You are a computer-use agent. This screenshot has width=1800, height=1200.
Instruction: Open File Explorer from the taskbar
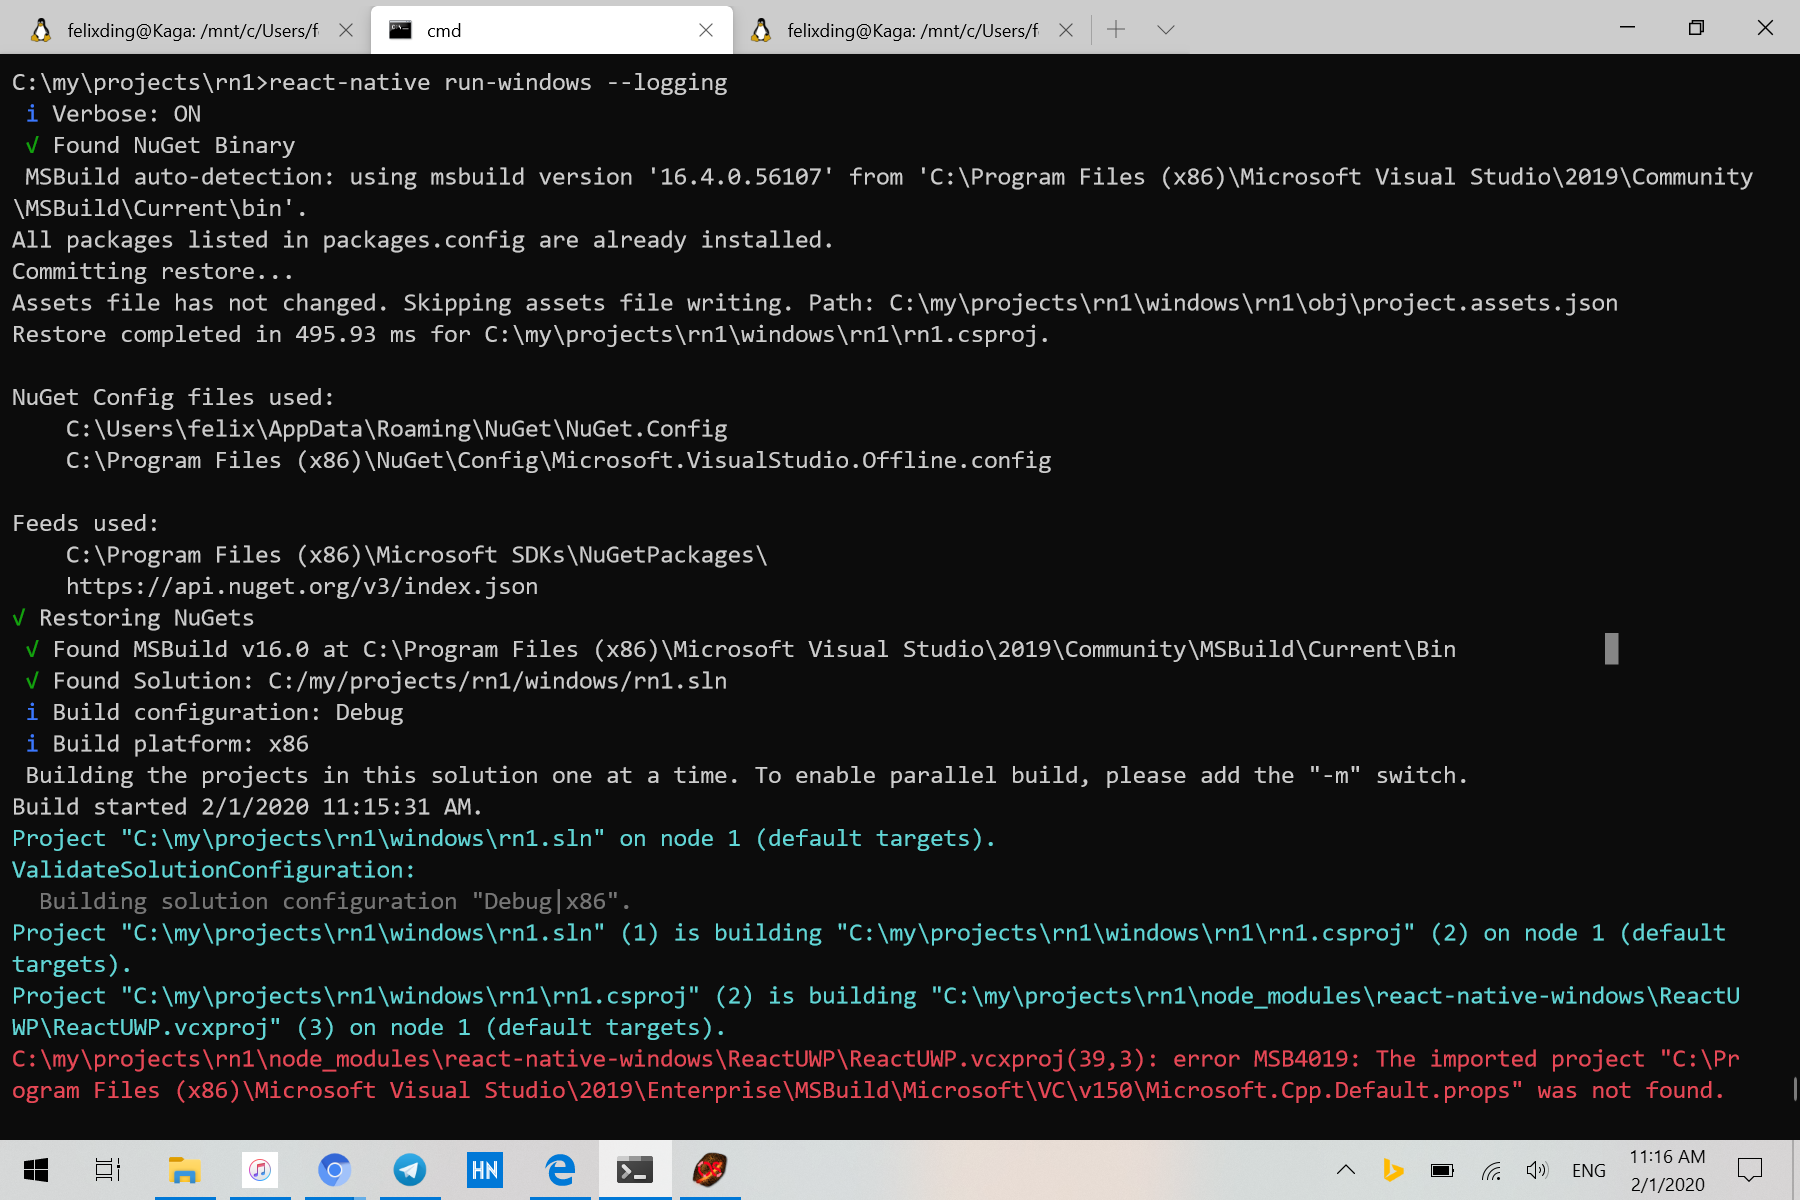[185, 1169]
